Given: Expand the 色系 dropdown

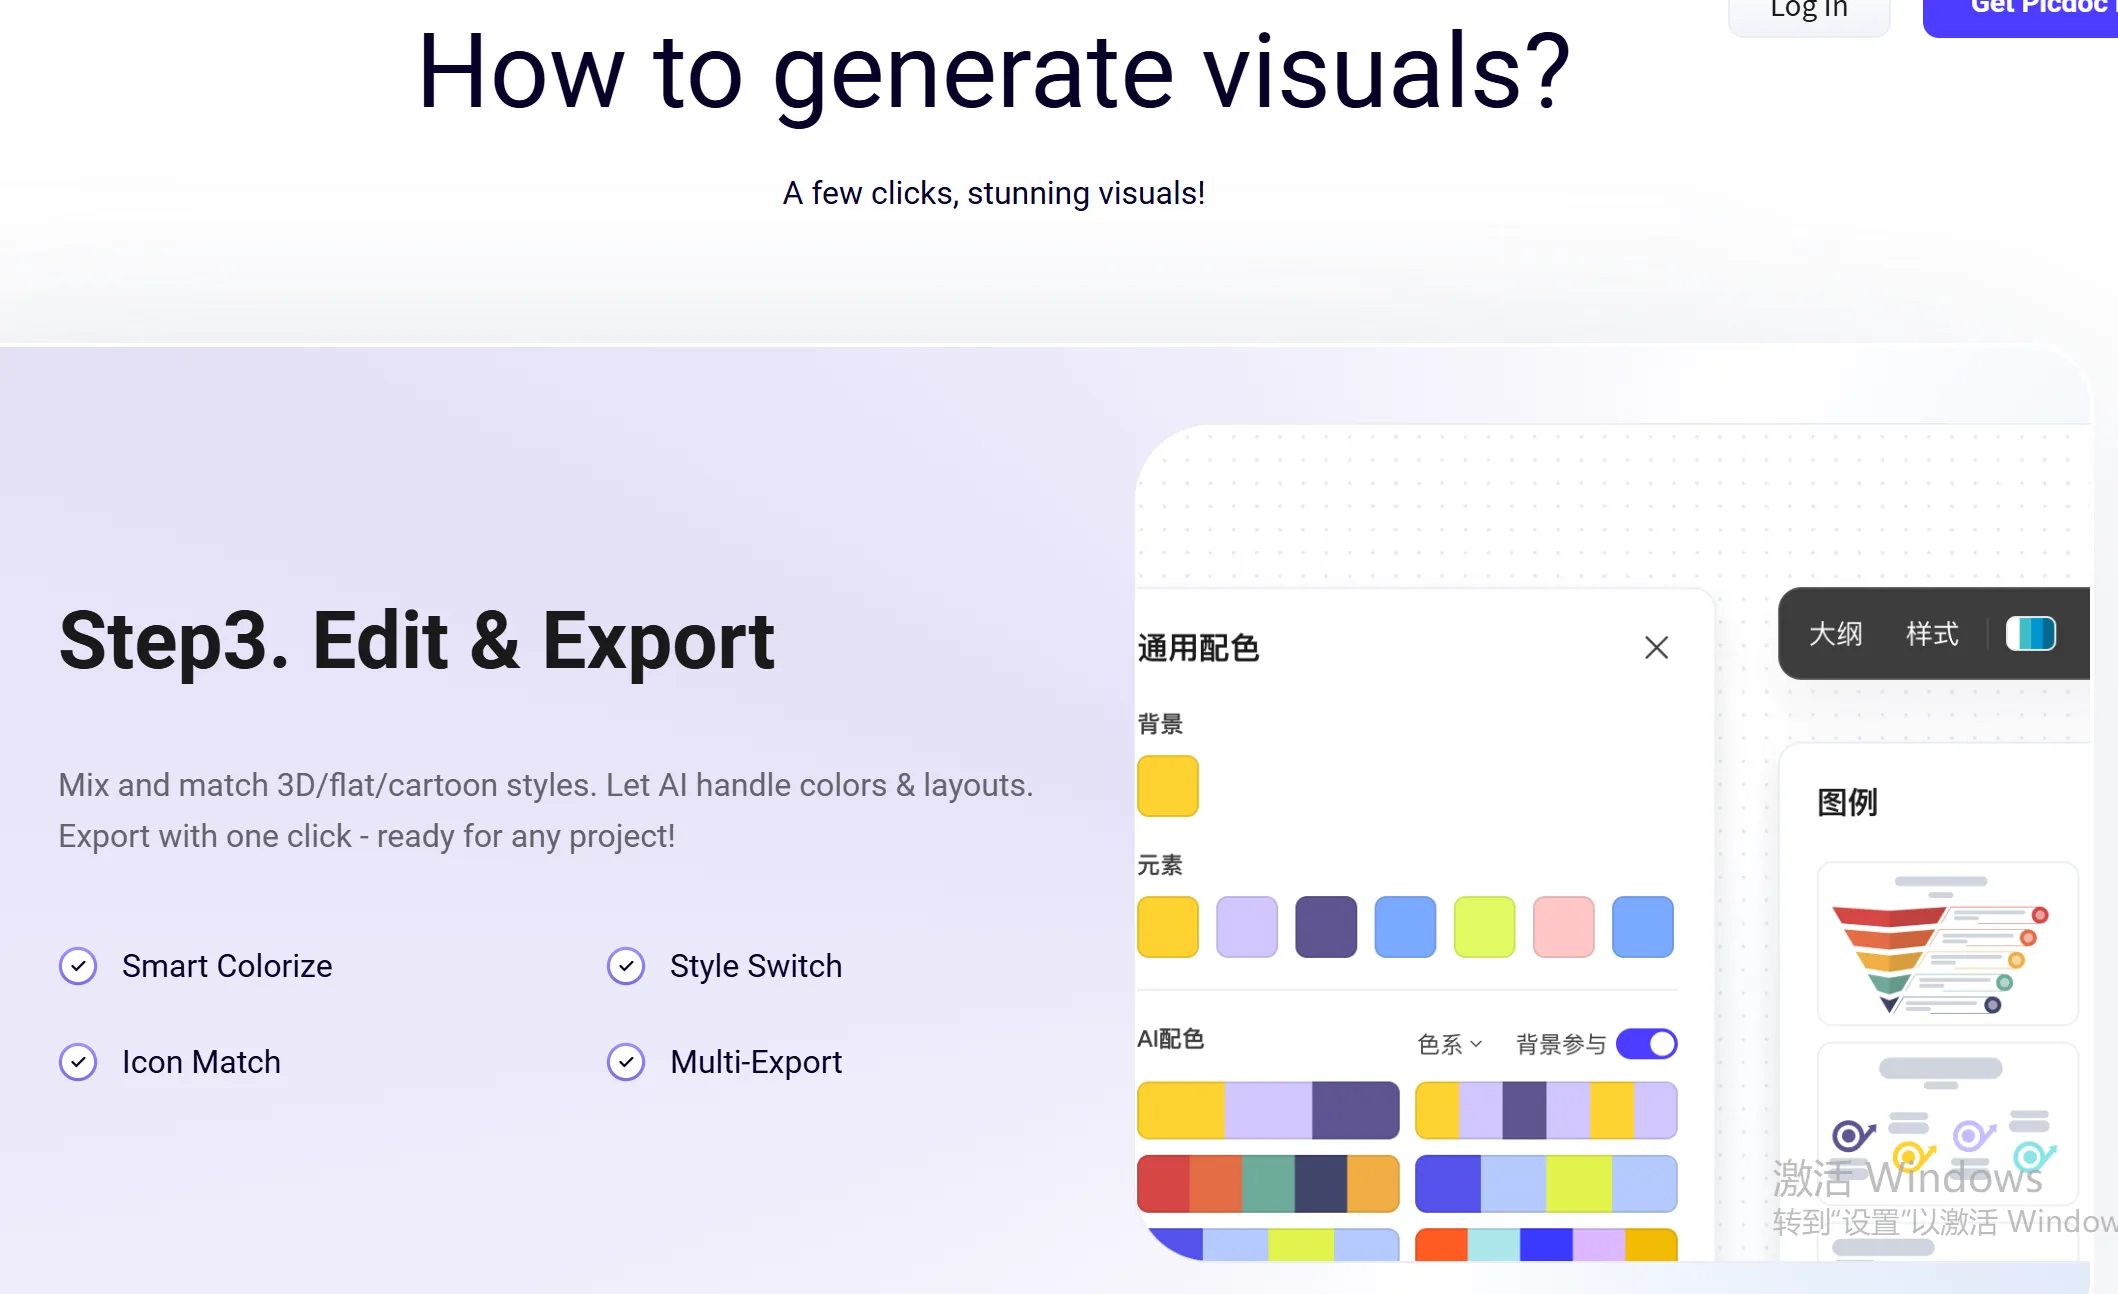Looking at the screenshot, I should 1450,1045.
